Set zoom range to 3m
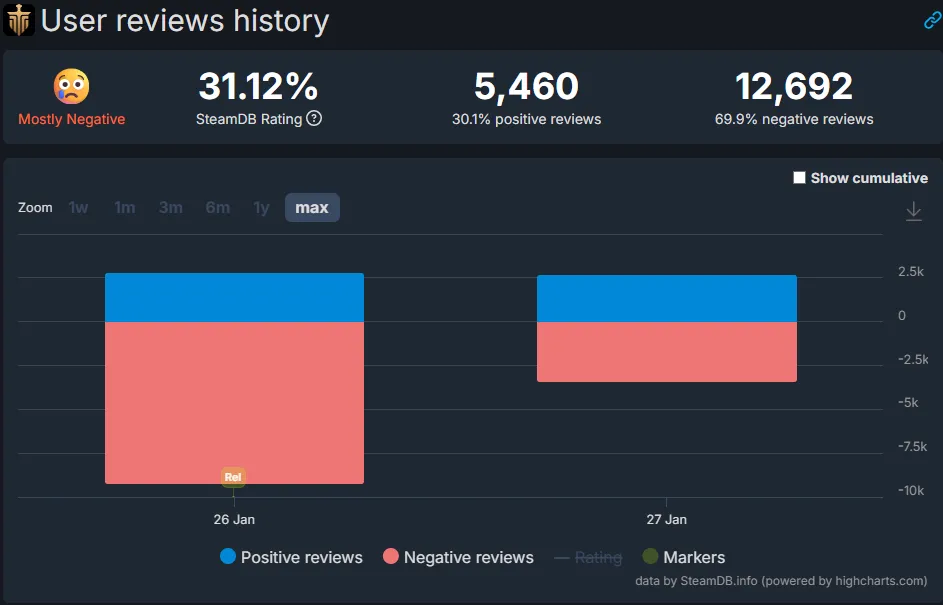943x605 pixels. pyautogui.click(x=170, y=208)
